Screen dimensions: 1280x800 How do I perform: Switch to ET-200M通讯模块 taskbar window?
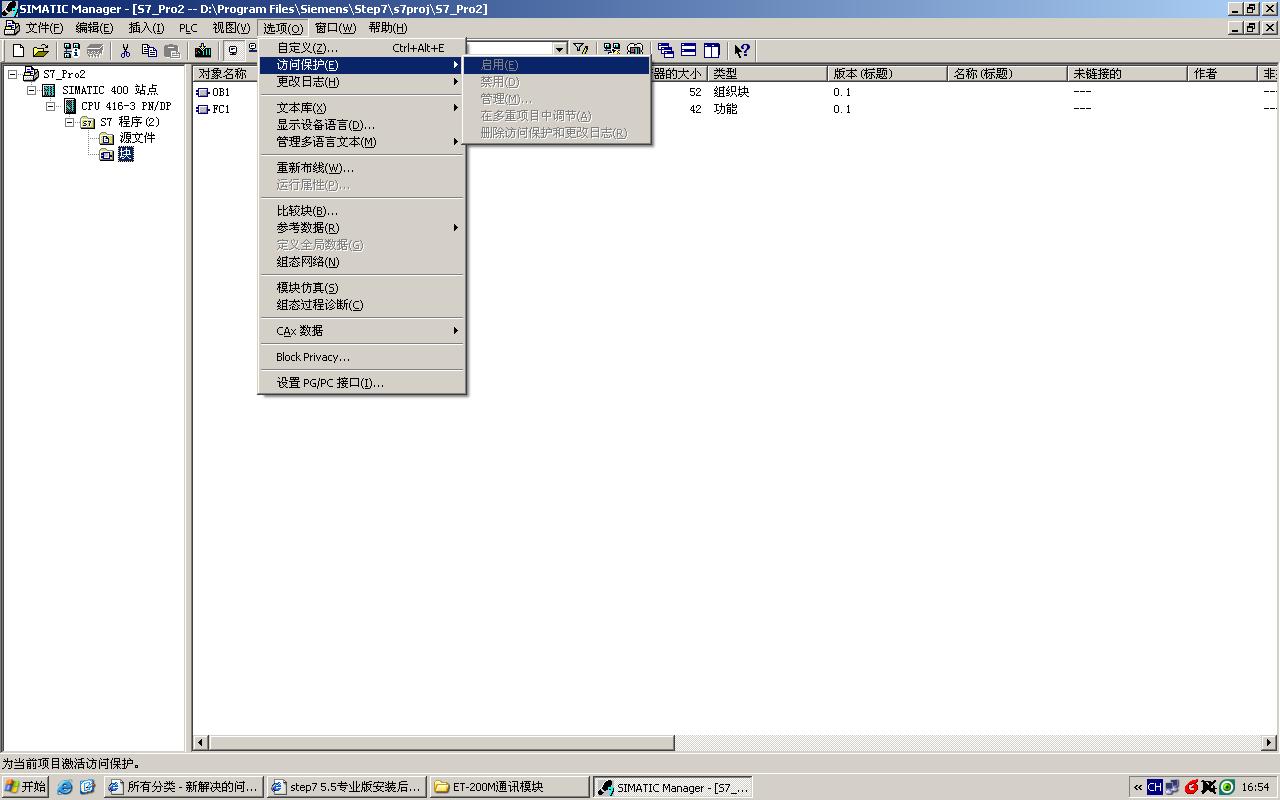[x=510, y=787]
